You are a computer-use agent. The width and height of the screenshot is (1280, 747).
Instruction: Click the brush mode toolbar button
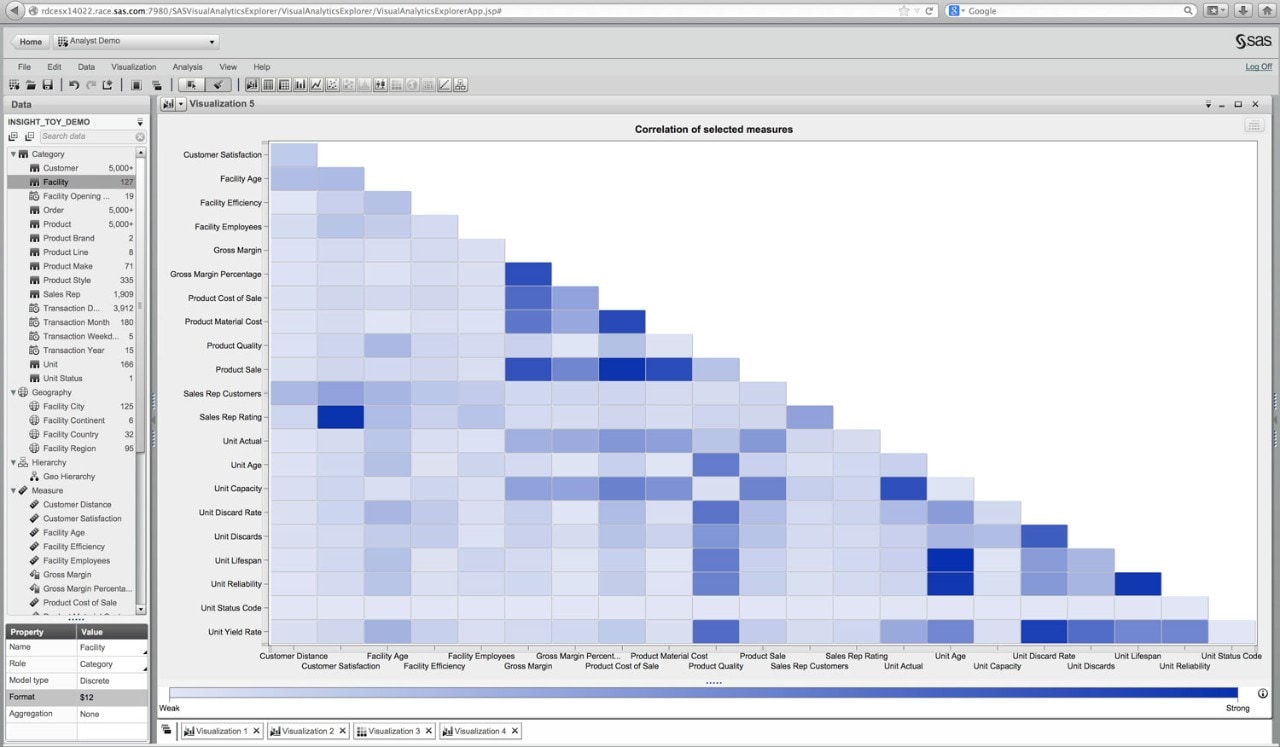point(218,85)
